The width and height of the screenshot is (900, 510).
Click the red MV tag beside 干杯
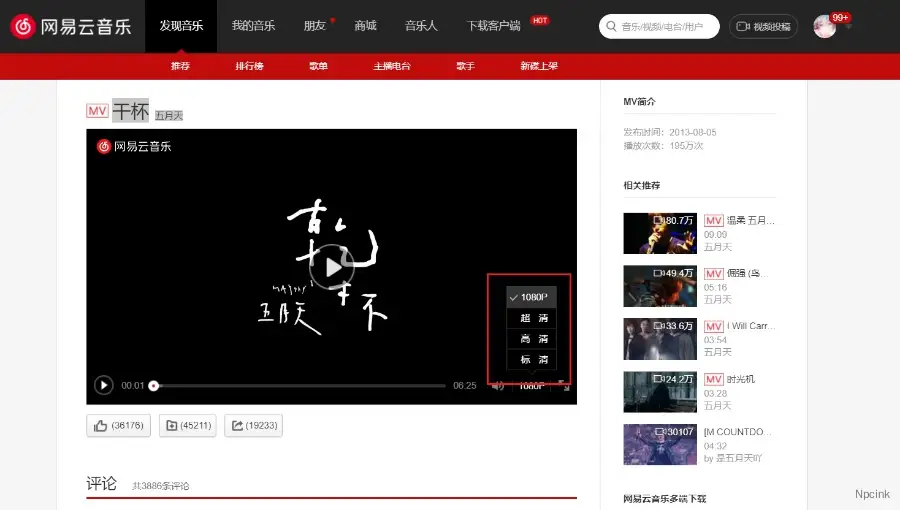click(97, 111)
